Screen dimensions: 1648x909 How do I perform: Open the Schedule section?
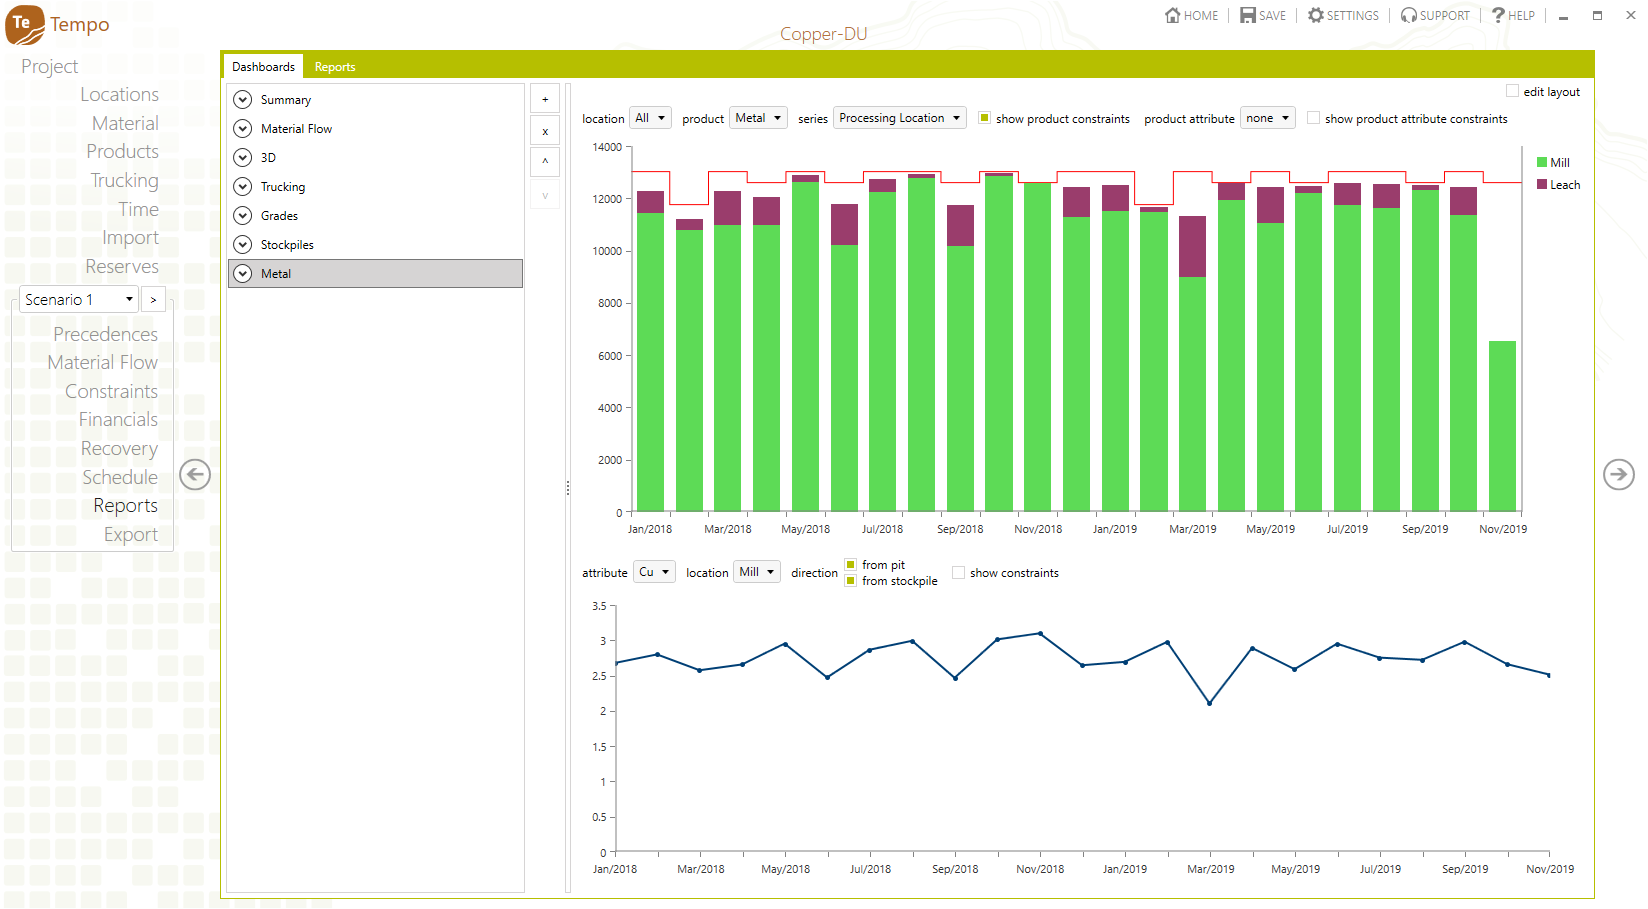[120, 477]
